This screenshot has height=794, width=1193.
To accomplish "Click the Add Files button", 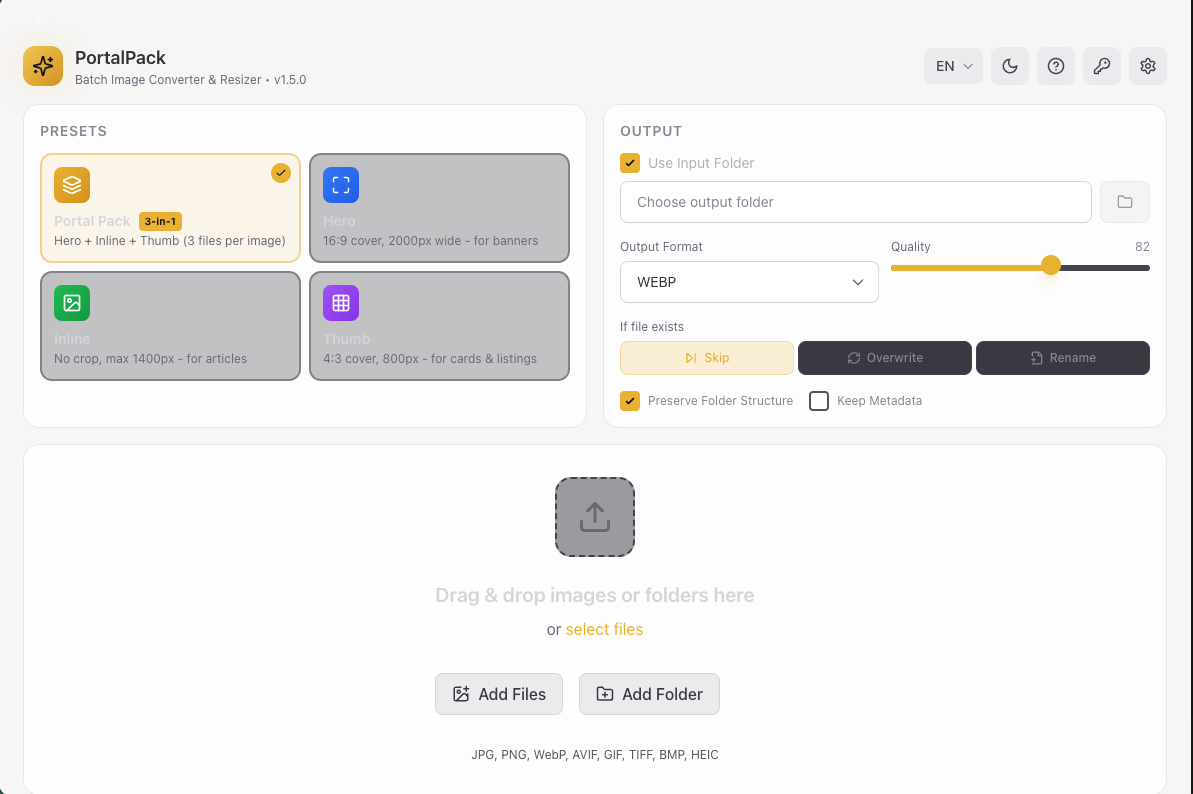I will (x=498, y=693).
